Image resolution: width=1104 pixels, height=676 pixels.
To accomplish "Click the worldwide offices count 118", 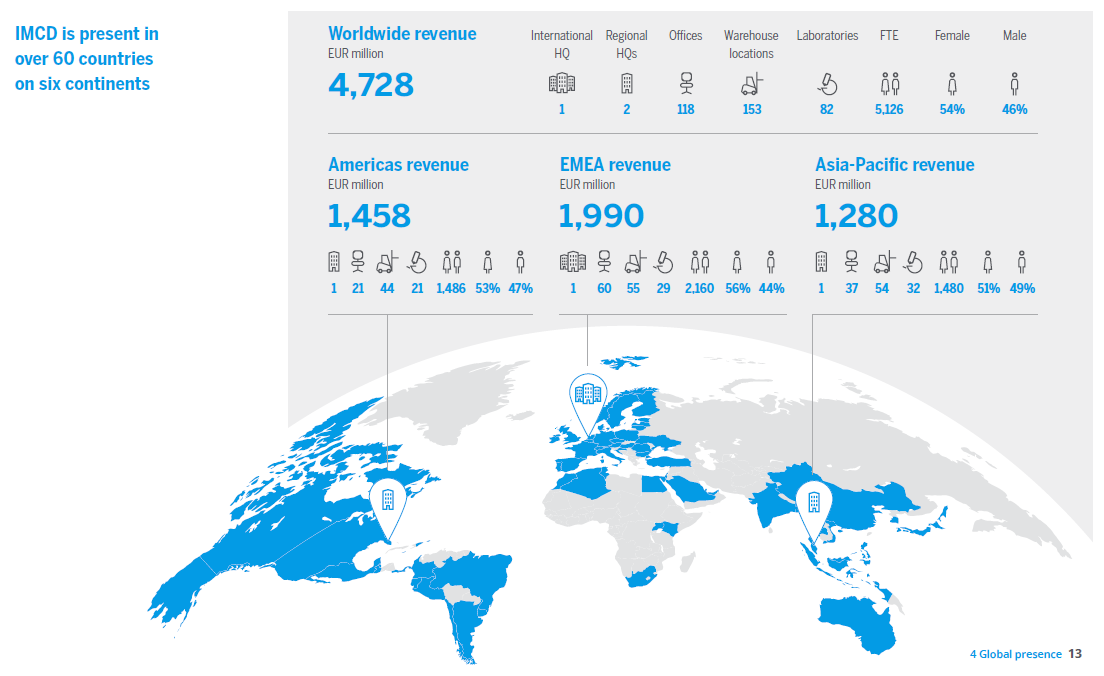I will [686, 109].
